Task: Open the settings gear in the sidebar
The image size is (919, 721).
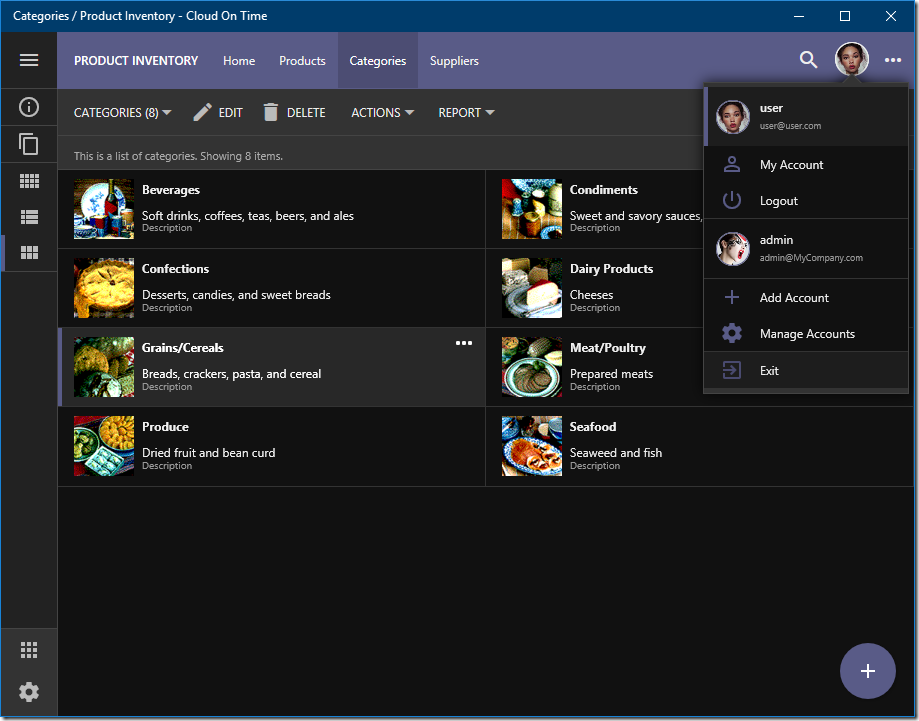Action: click(x=29, y=692)
